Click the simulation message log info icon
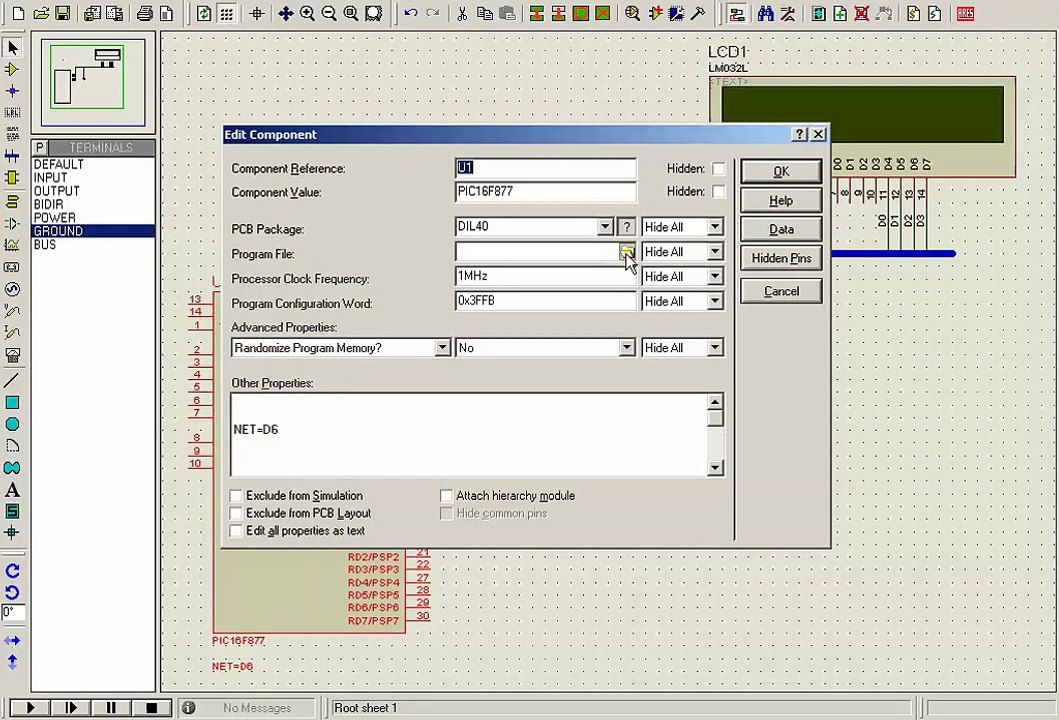The image size is (1059, 720). (188, 707)
